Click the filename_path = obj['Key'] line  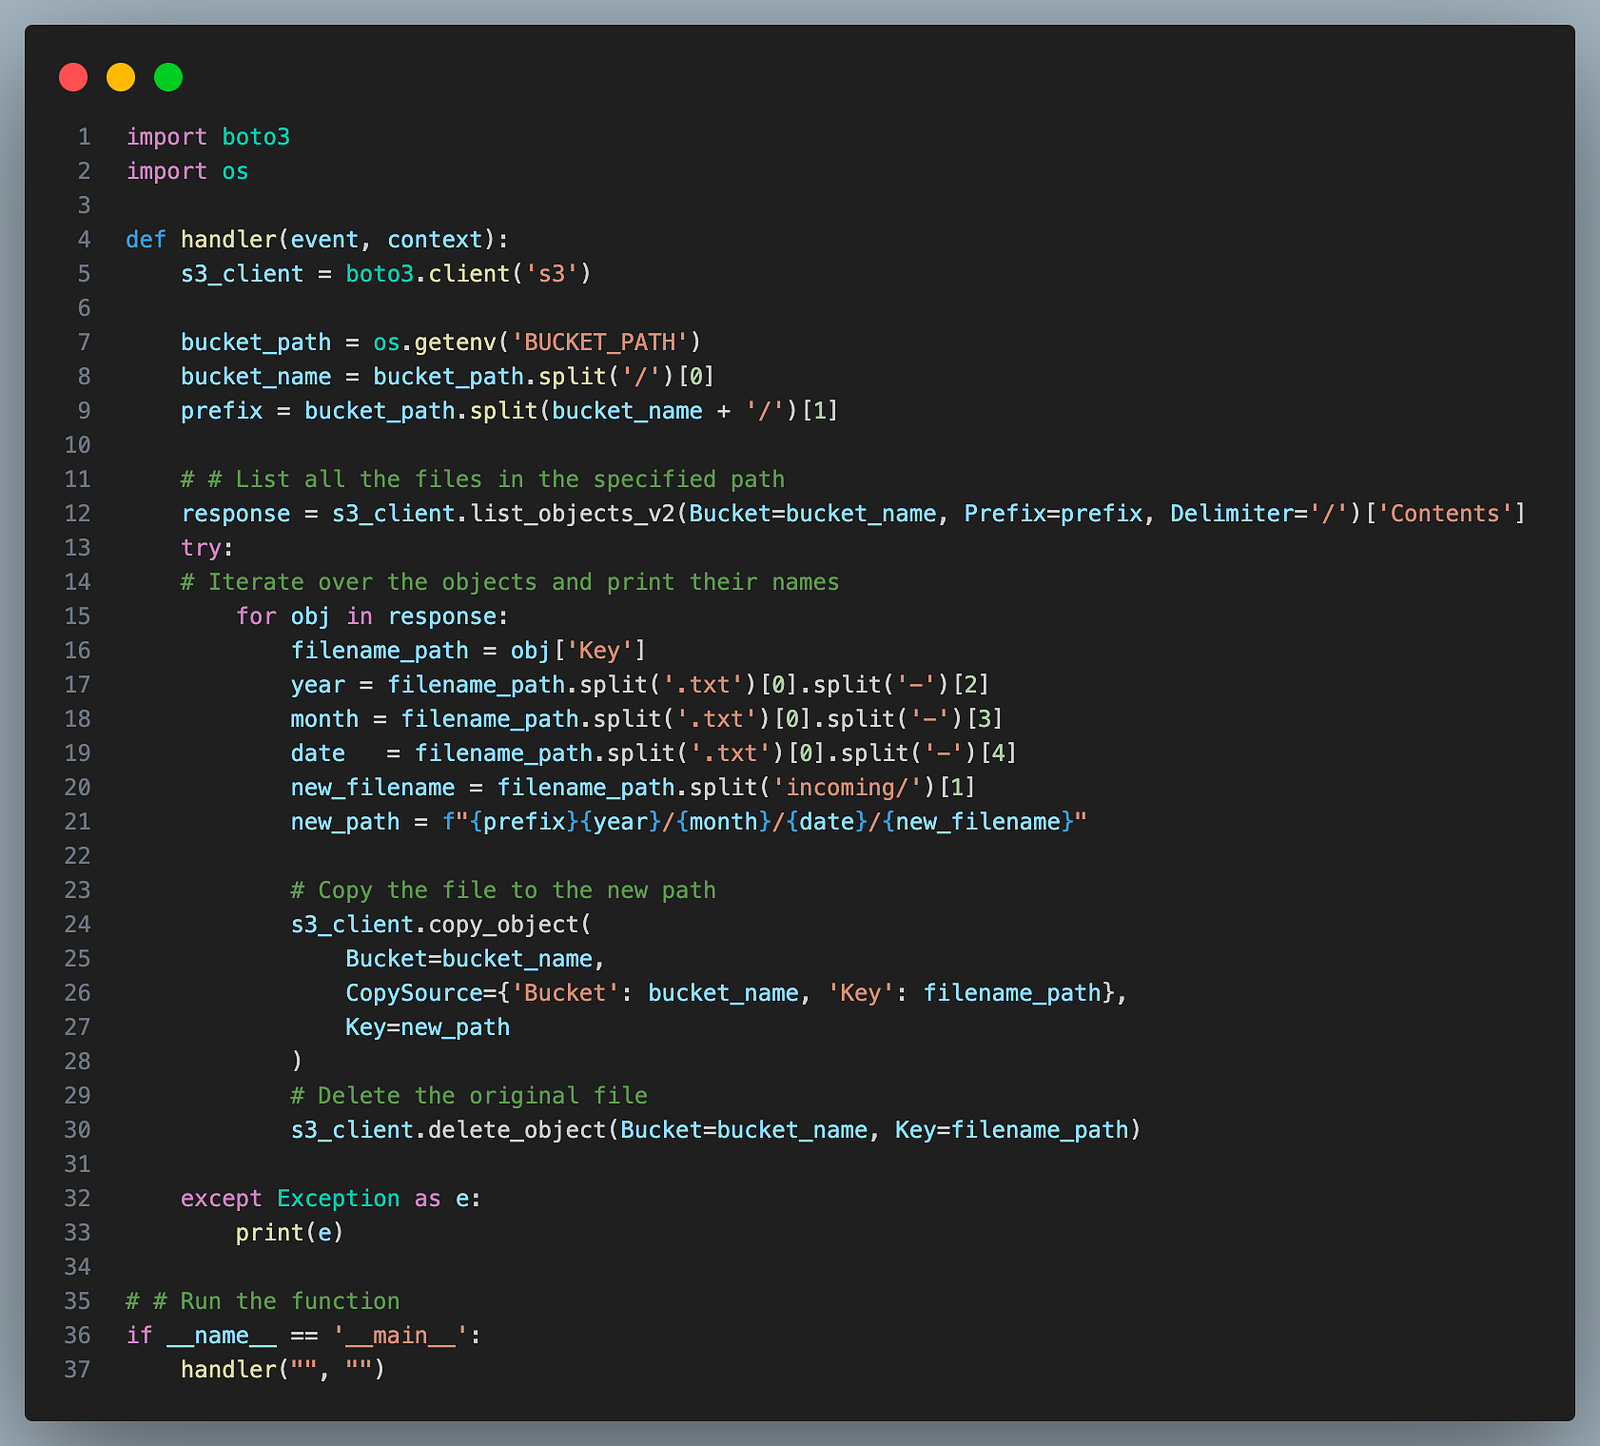(469, 651)
